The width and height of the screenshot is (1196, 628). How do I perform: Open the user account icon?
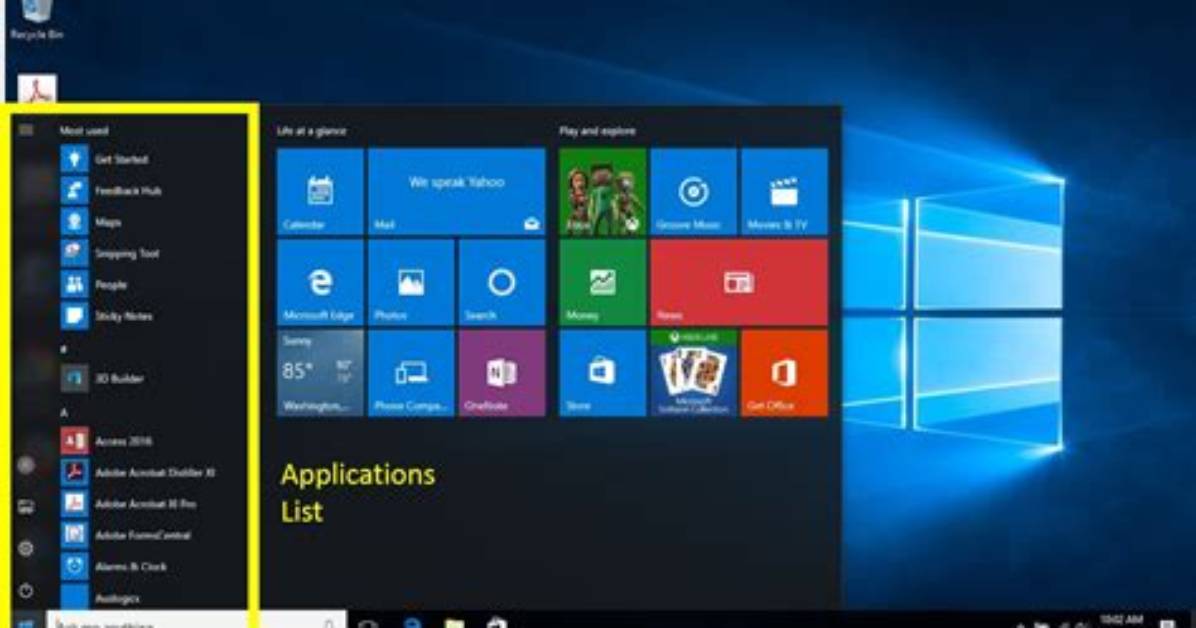[26, 465]
